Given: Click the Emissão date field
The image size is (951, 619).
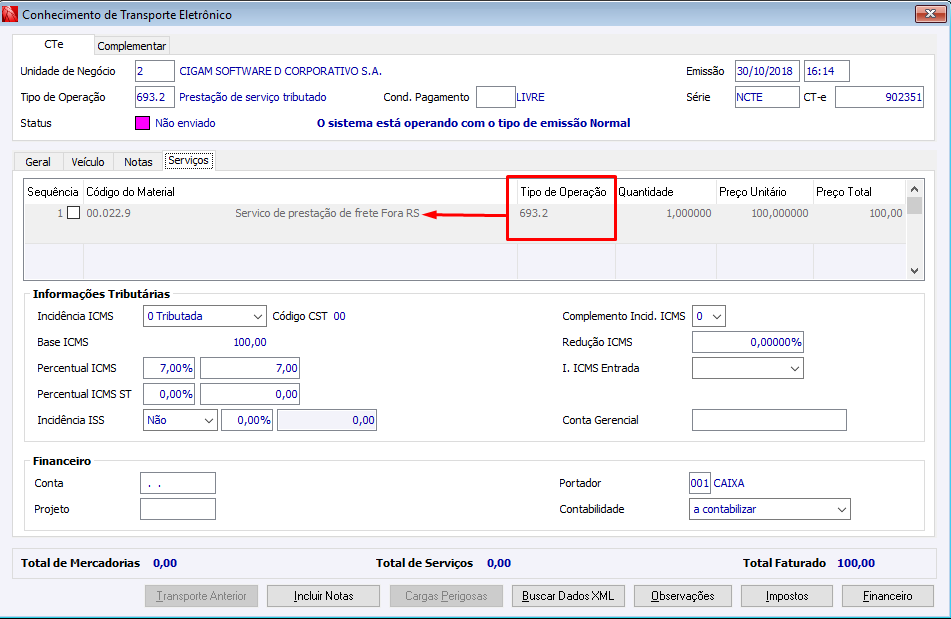Looking at the screenshot, I should [x=767, y=71].
